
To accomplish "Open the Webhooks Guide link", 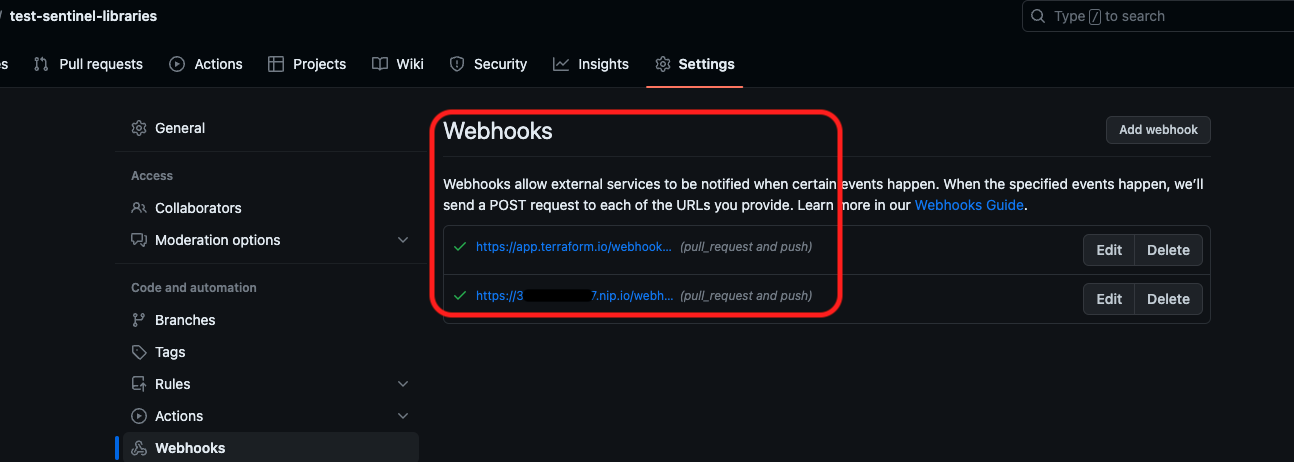I will (968, 205).
